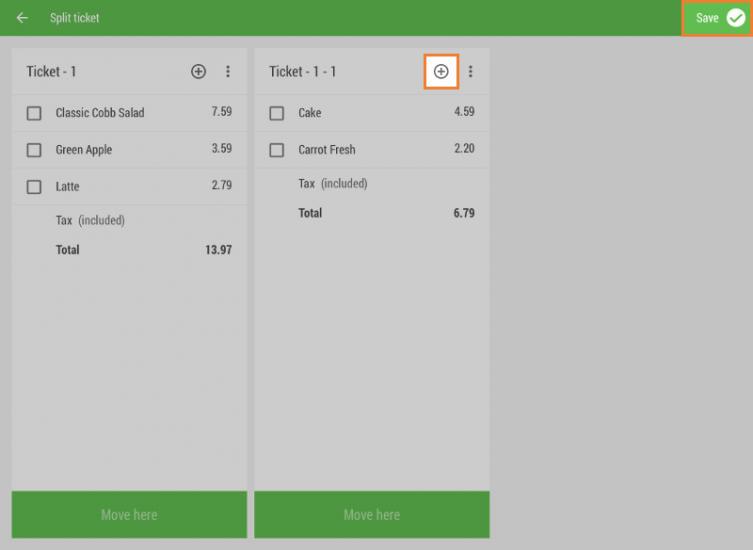Add new ticket from Ticket - 1 plus icon
Screen dimensions: 753x550
click(198, 72)
